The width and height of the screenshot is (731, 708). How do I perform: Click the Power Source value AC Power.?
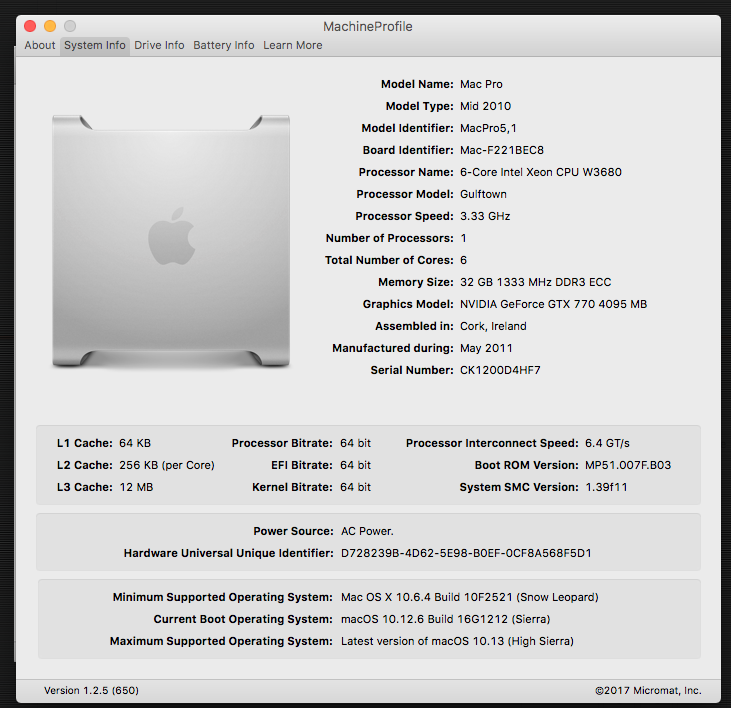coord(367,531)
